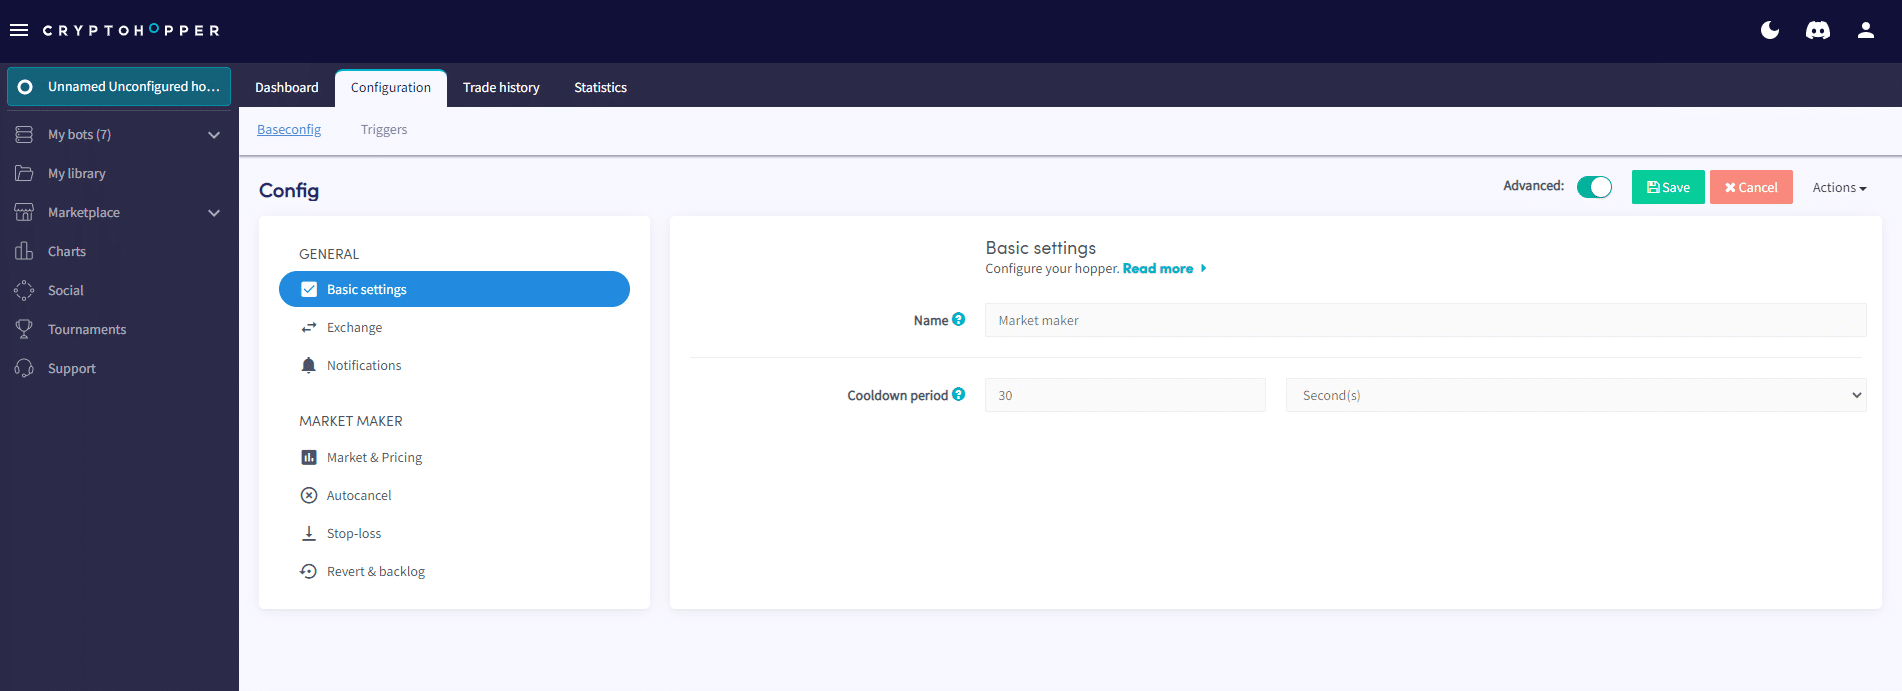Viewport: 1902px width, 691px height.
Task: Click the Save button
Action: coord(1668,187)
